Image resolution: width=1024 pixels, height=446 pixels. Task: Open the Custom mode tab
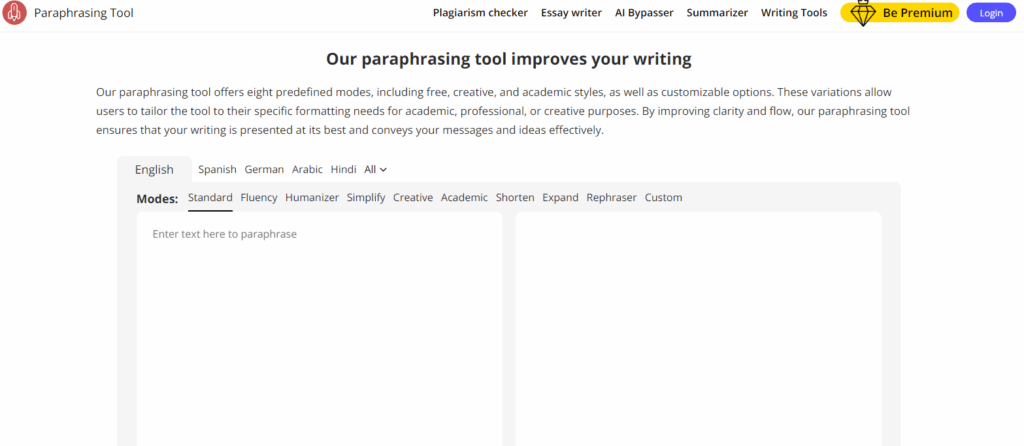point(664,197)
